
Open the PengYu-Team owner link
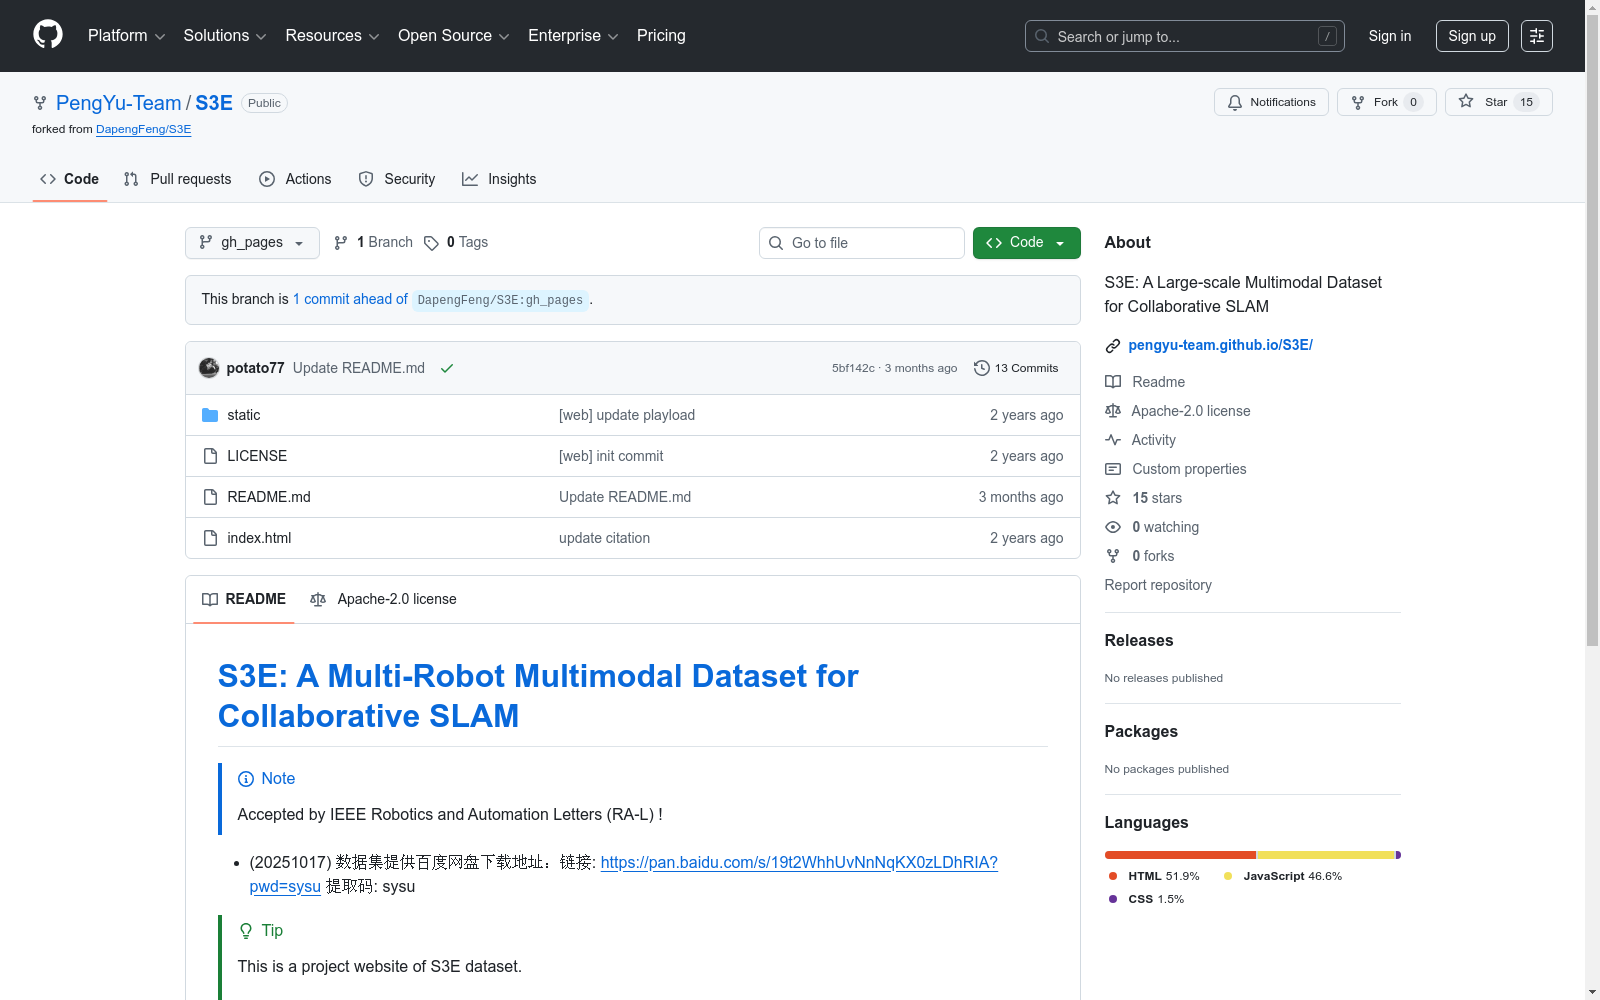119,103
